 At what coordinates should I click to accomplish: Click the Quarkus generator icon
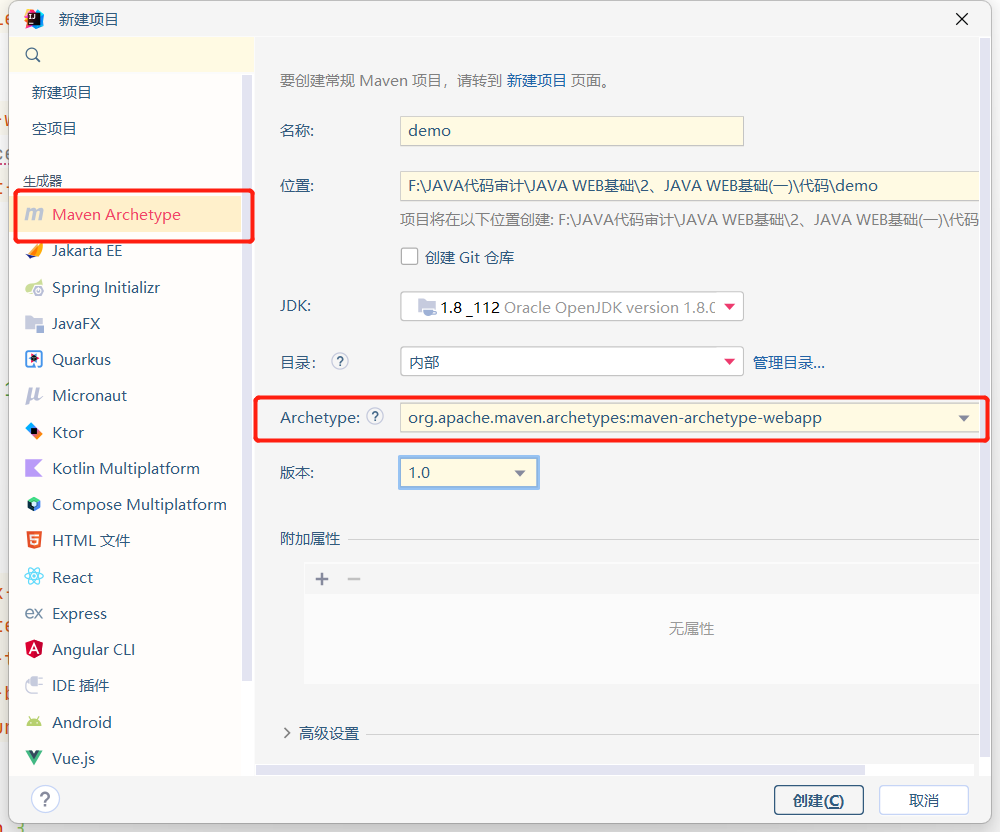pyautogui.click(x=34, y=360)
